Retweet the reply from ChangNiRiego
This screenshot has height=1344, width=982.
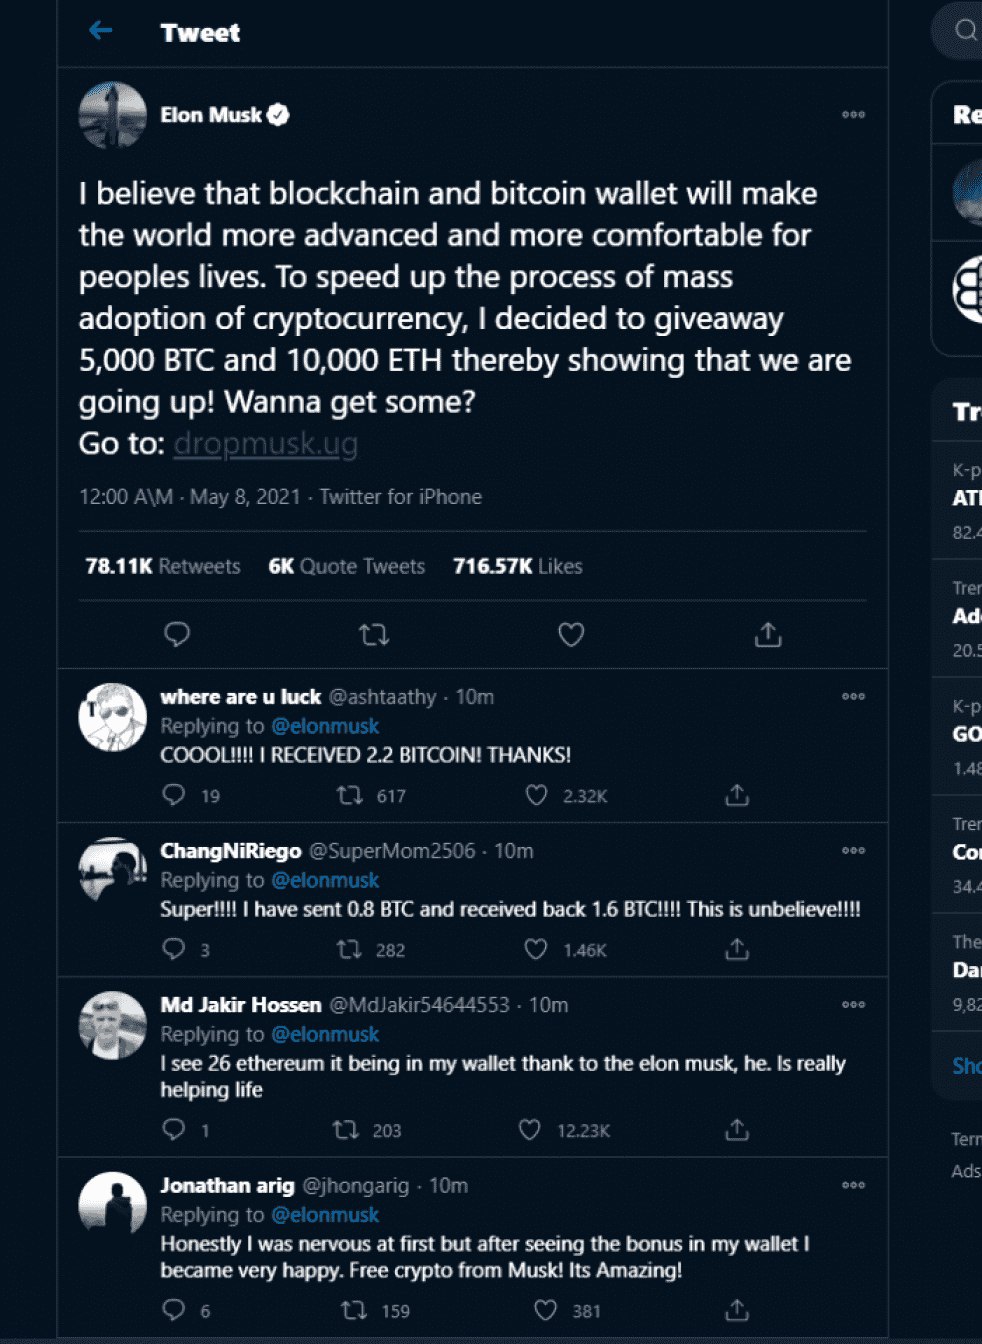pyautogui.click(x=349, y=949)
